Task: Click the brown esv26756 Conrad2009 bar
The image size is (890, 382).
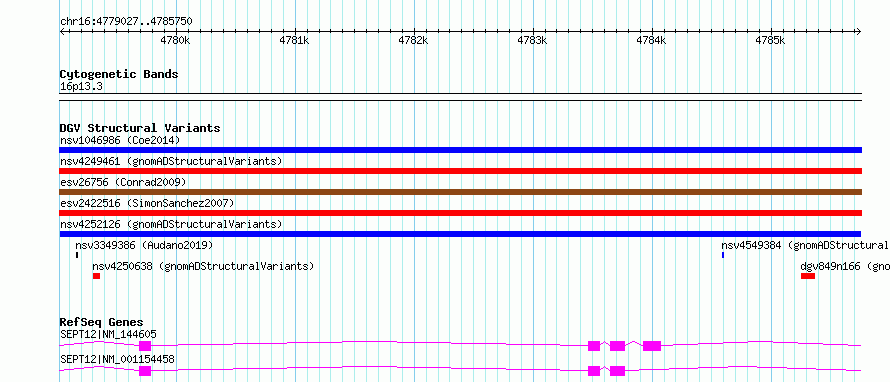Action: click(460, 192)
